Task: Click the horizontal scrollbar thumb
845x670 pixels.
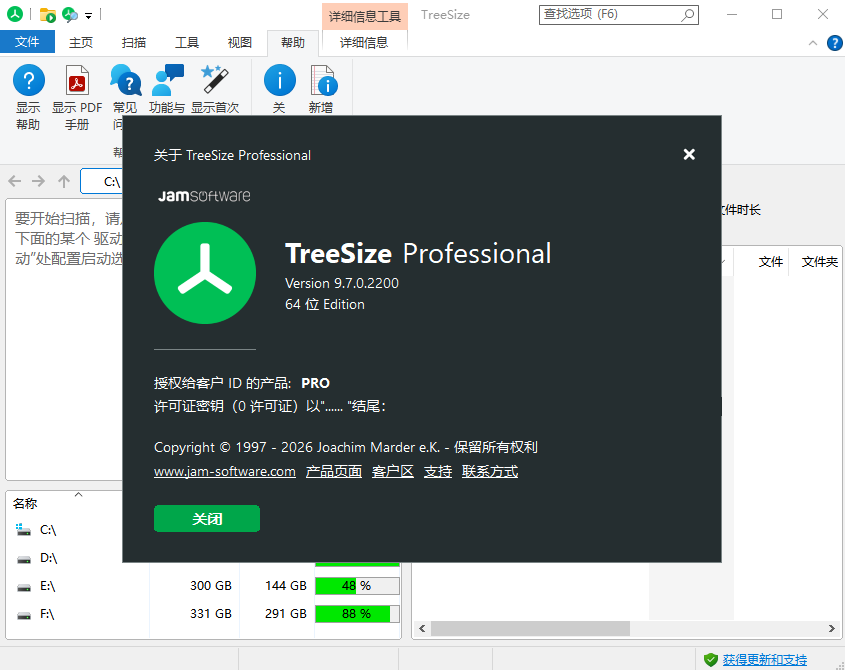Action: [x=530, y=628]
